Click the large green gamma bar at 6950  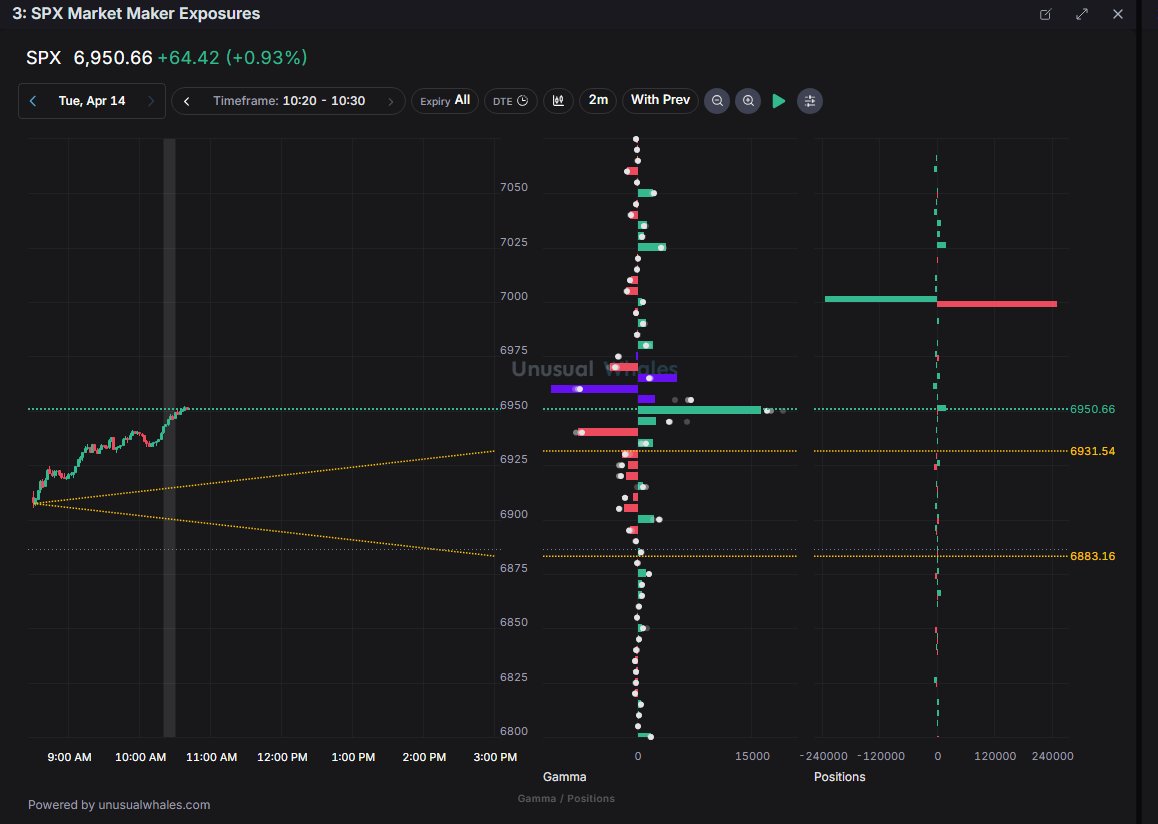pos(699,410)
